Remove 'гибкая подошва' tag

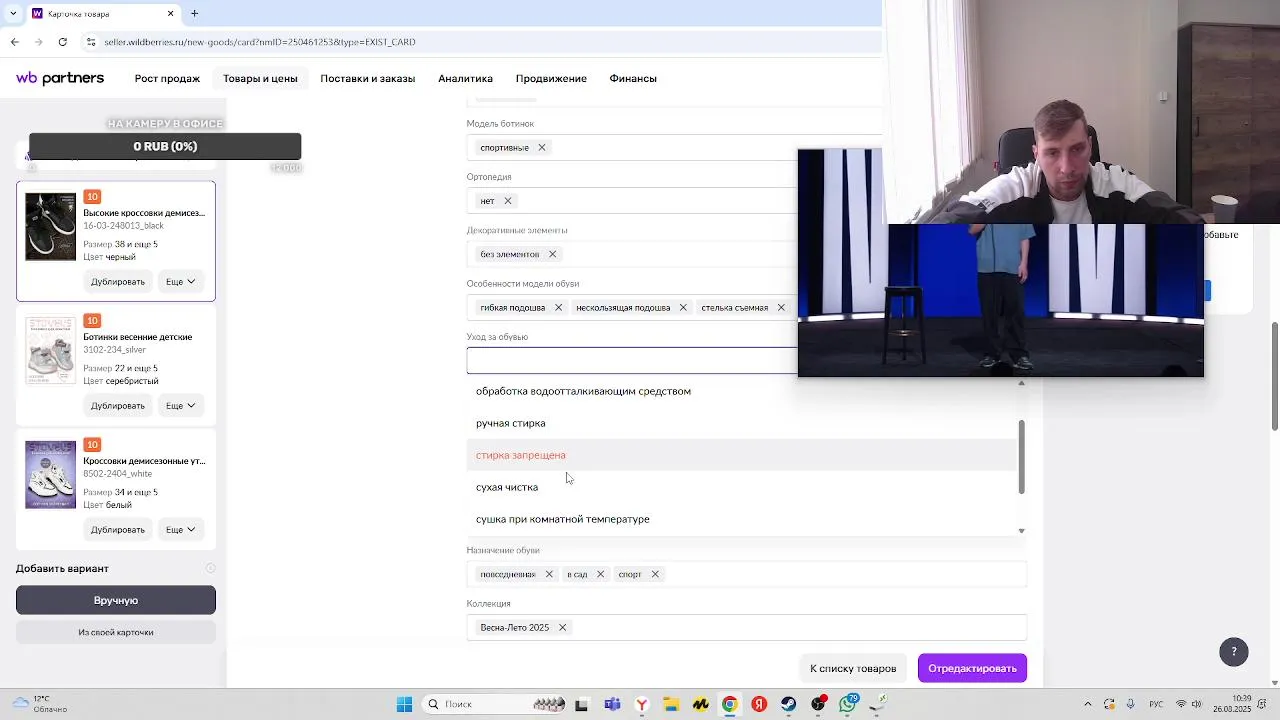(558, 308)
